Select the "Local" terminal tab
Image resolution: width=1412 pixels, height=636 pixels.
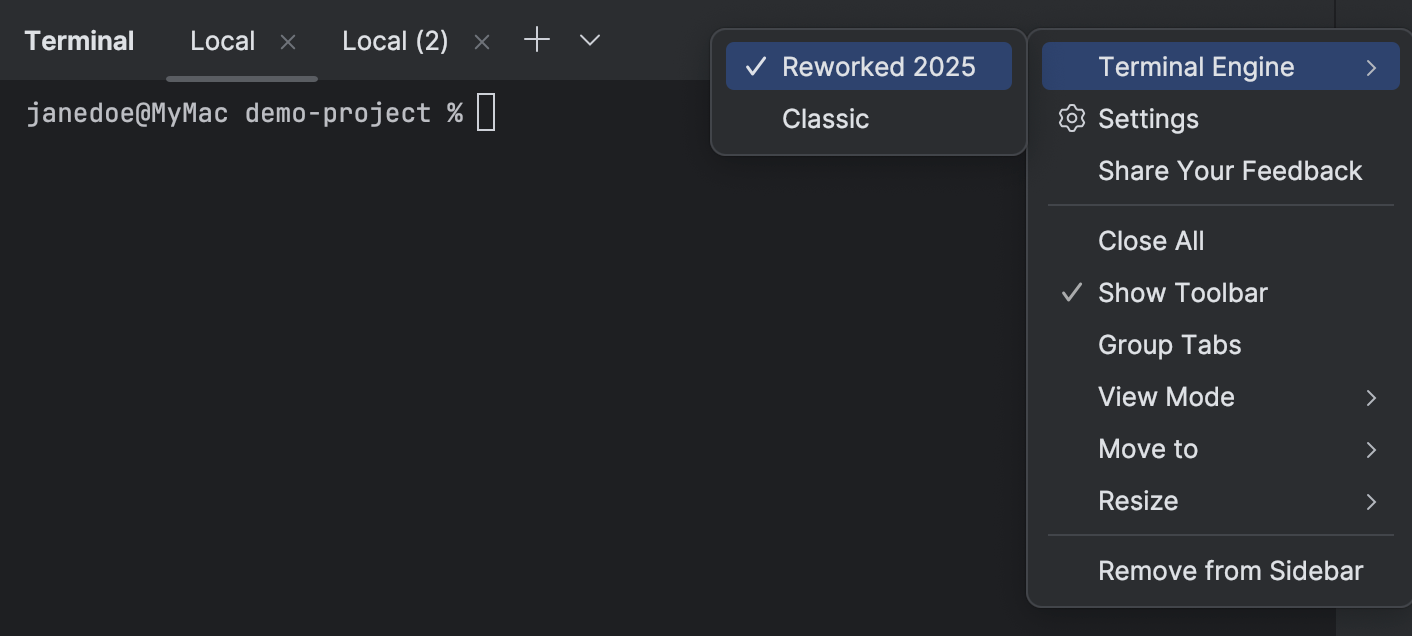click(222, 40)
